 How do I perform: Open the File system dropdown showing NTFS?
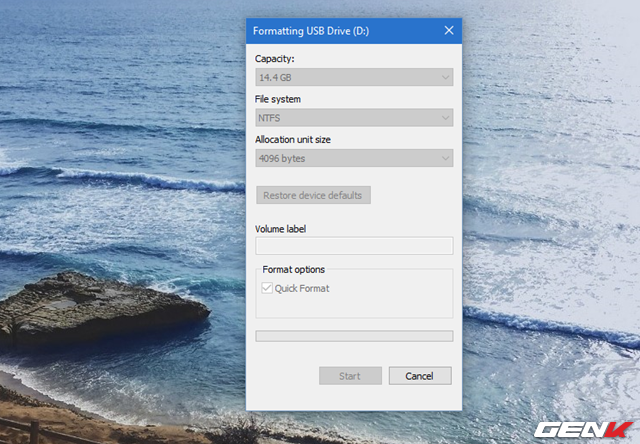click(x=354, y=118)
